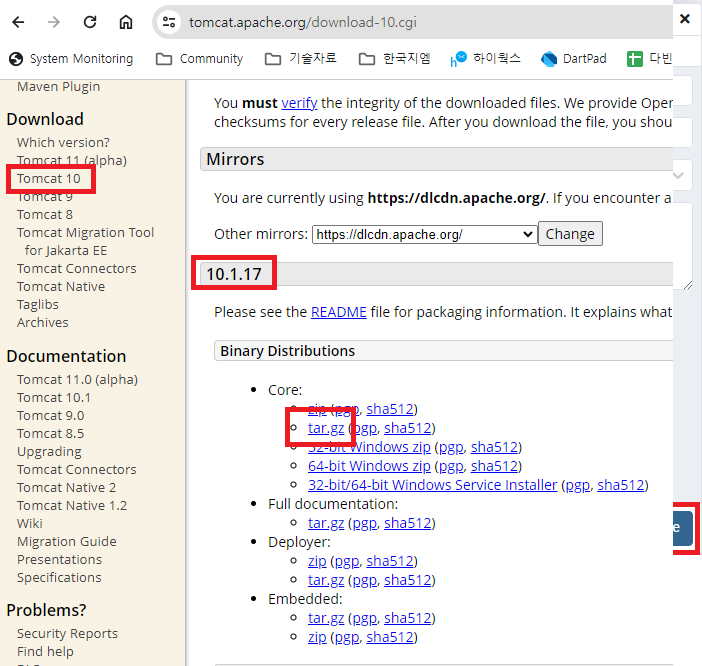
Task: Open Tomcat Native 1.2 documentation
Action: pos(72,505)
